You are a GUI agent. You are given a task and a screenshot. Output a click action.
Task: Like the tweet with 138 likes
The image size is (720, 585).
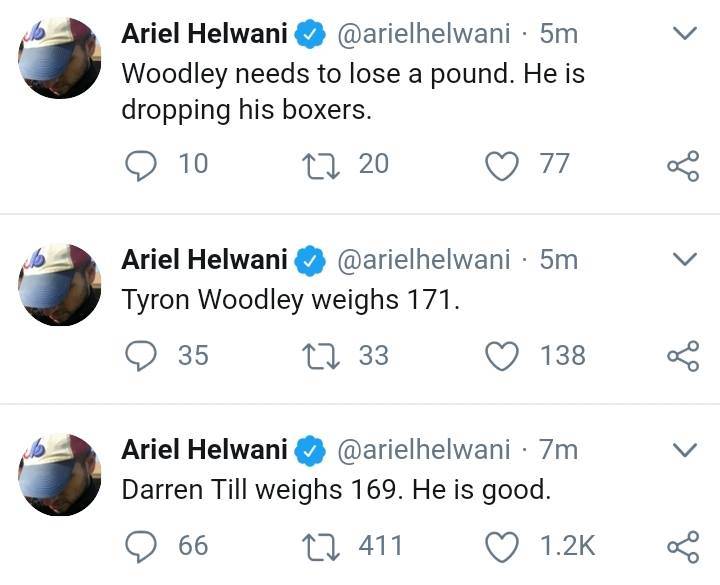coord(502,356)
